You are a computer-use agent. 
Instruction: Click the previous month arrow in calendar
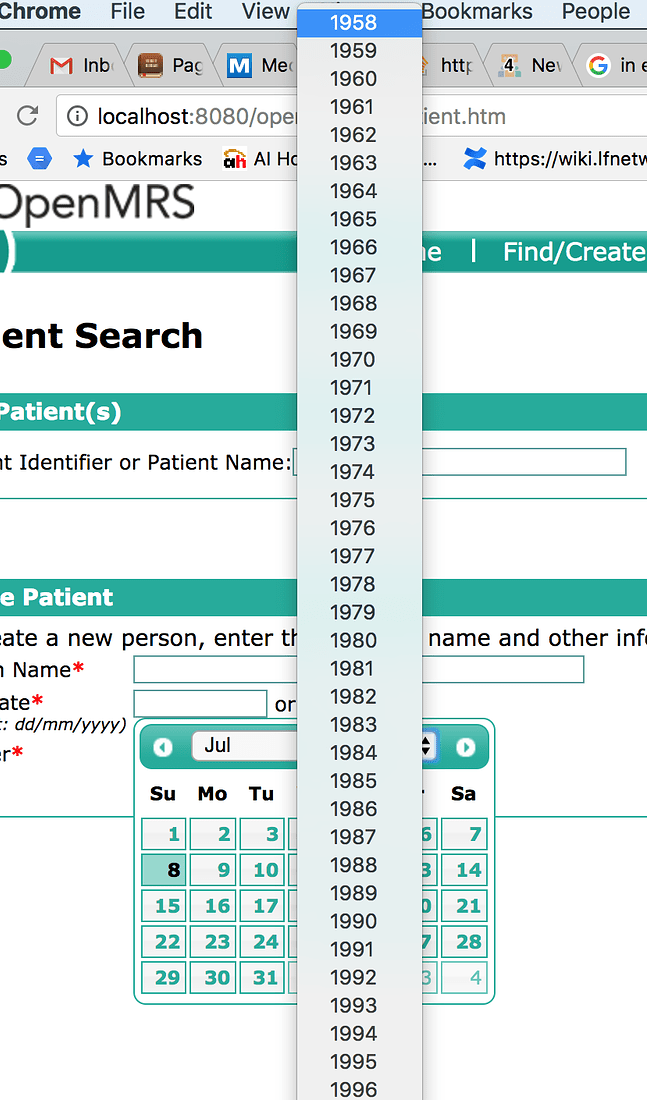[163, 747]
